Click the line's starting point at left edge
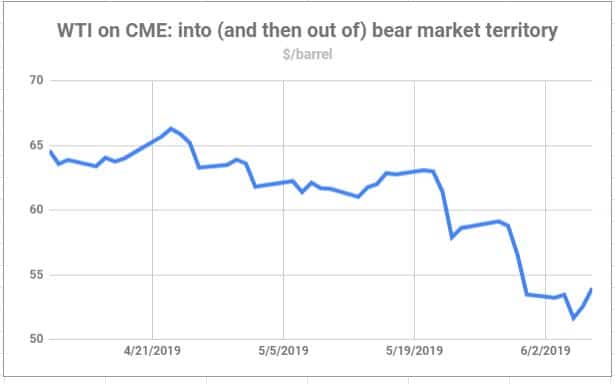Image resolution: width=615 pixels, height=384 pixels. (51, 151)
